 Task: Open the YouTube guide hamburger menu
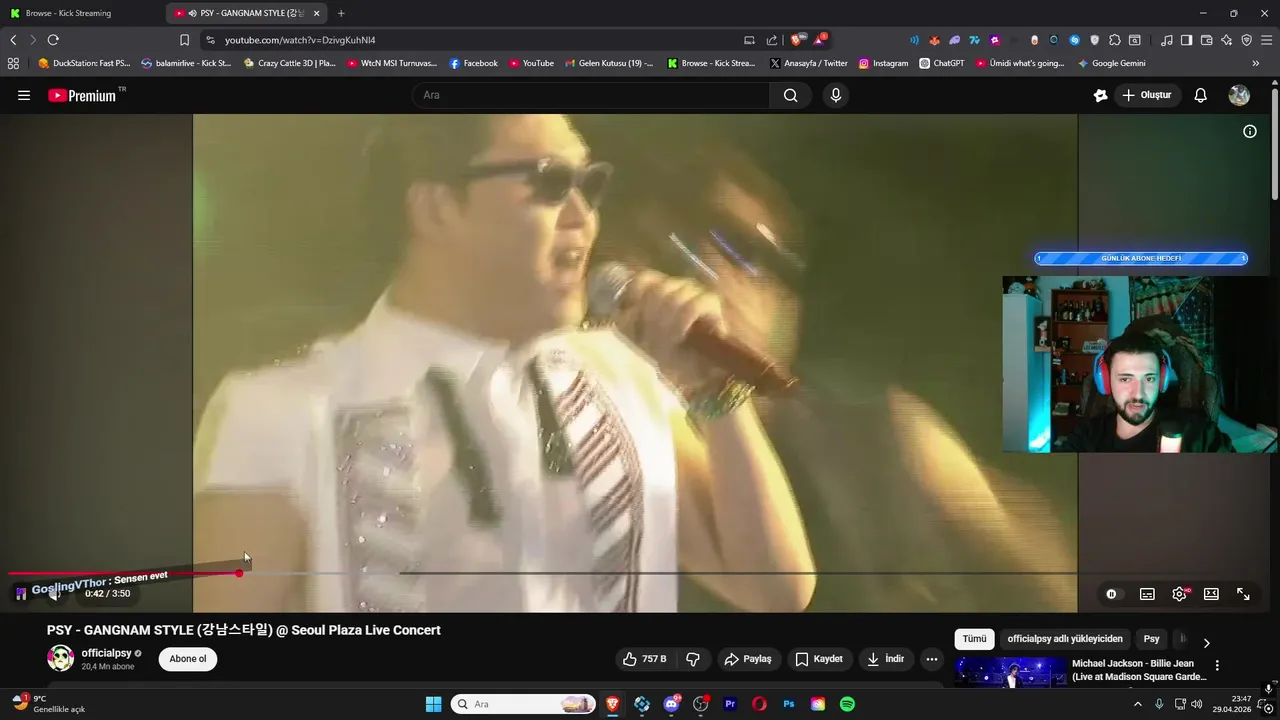click(x=24, y=95)
